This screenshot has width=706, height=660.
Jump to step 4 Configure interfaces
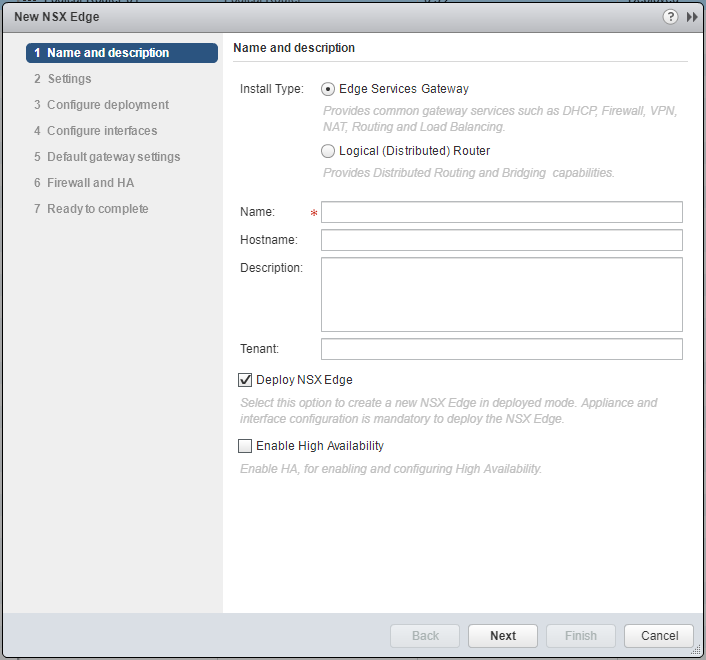click(101, 131)
